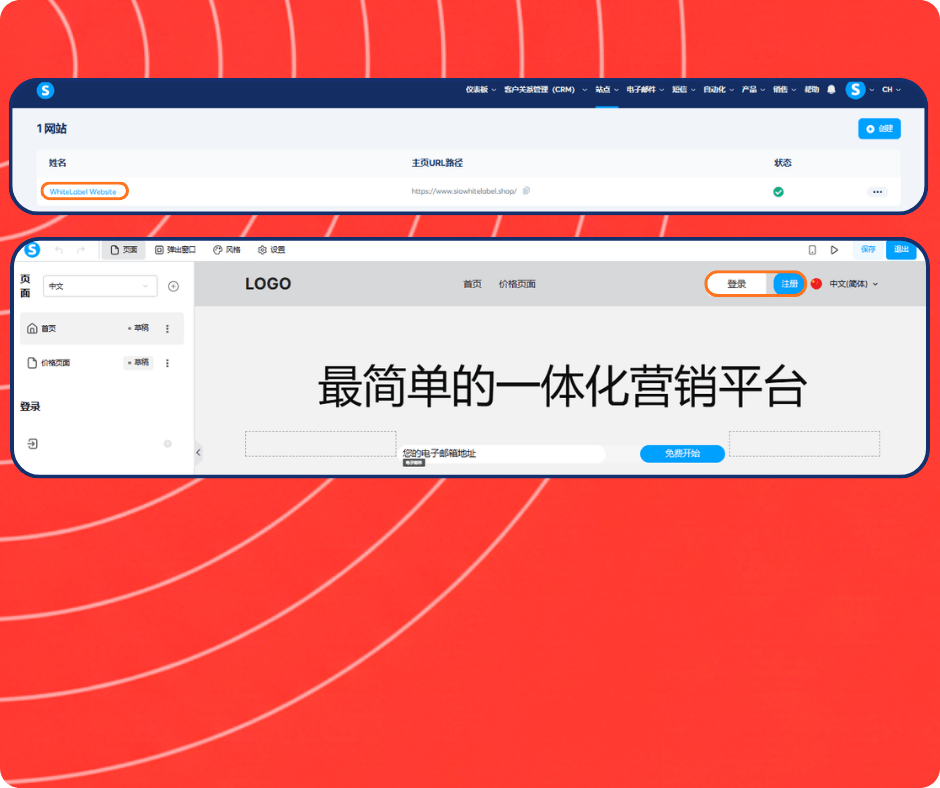
Task: Switch to the 风格 editor tab
Action: [x=227, y=249]
